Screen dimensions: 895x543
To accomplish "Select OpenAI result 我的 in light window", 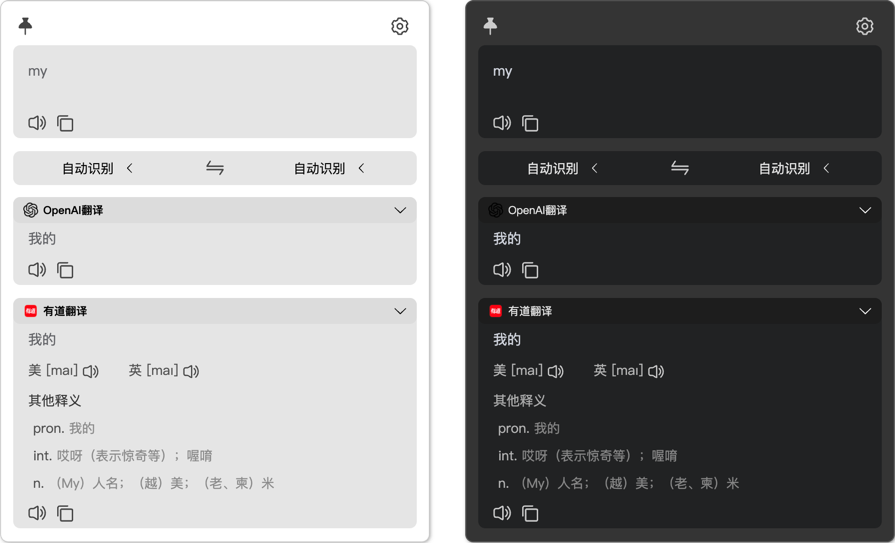I will (x=42, y=239).
